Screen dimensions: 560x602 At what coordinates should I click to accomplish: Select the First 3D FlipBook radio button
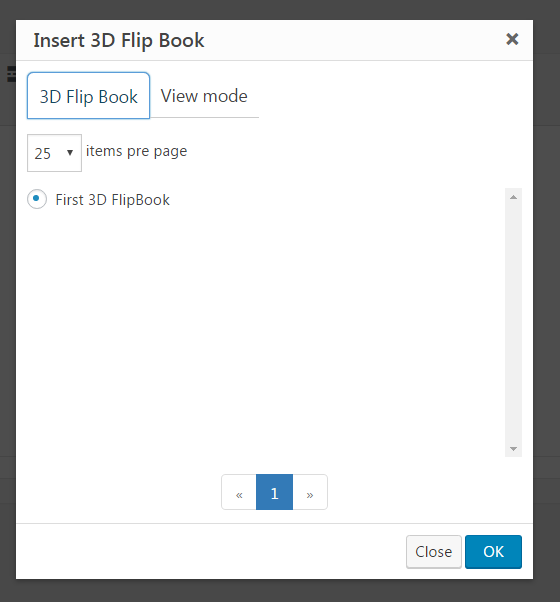pyautogui.click(x=37, y=199)
